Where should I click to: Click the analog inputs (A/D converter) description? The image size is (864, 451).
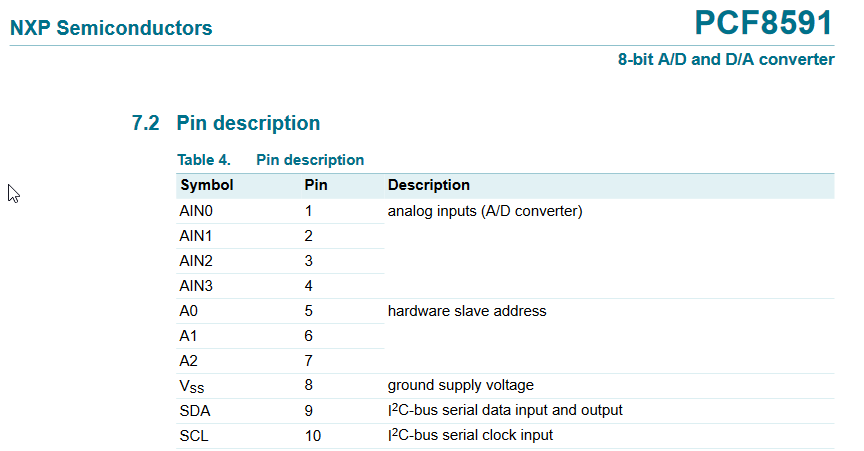pyautogui.click(x=485, y=211)
